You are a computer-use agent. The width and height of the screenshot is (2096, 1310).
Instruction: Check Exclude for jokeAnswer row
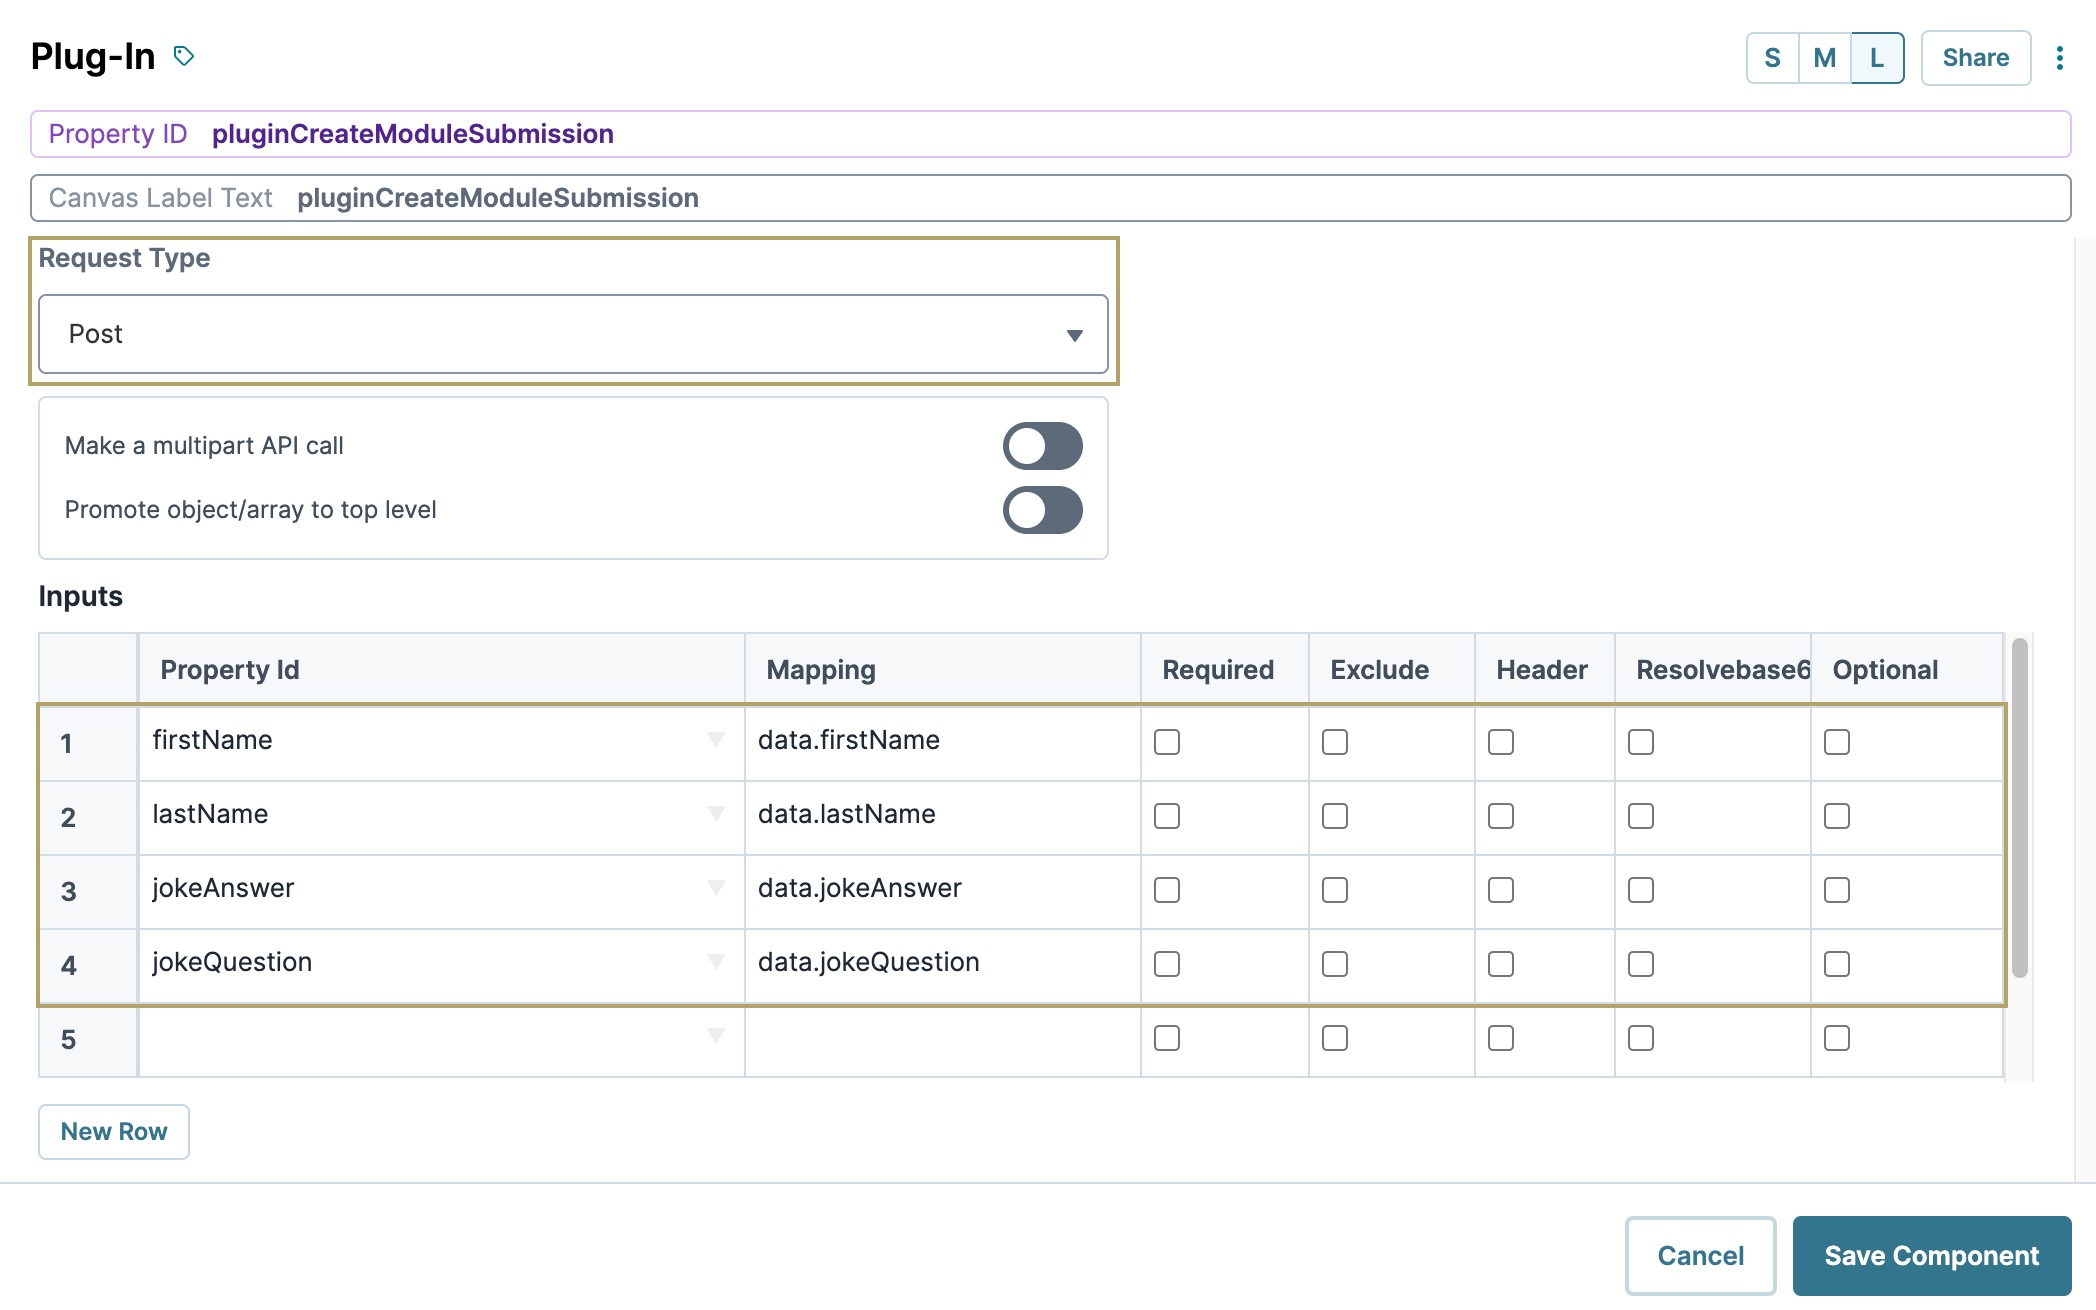(1335, 890)
